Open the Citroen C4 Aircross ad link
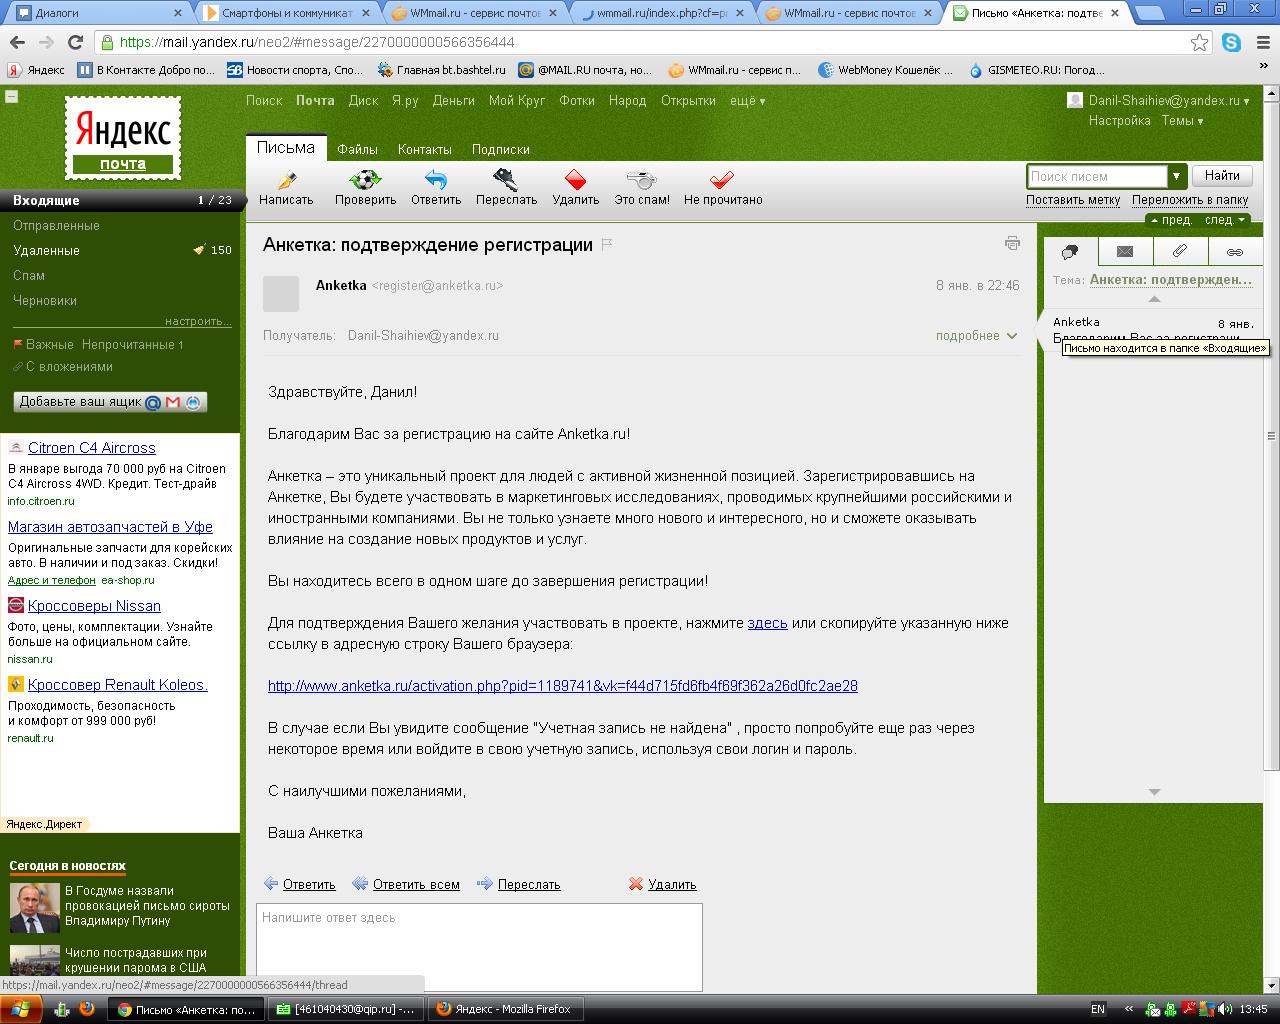Viewport: 1280px width, 1024px height. coord(92,448)
